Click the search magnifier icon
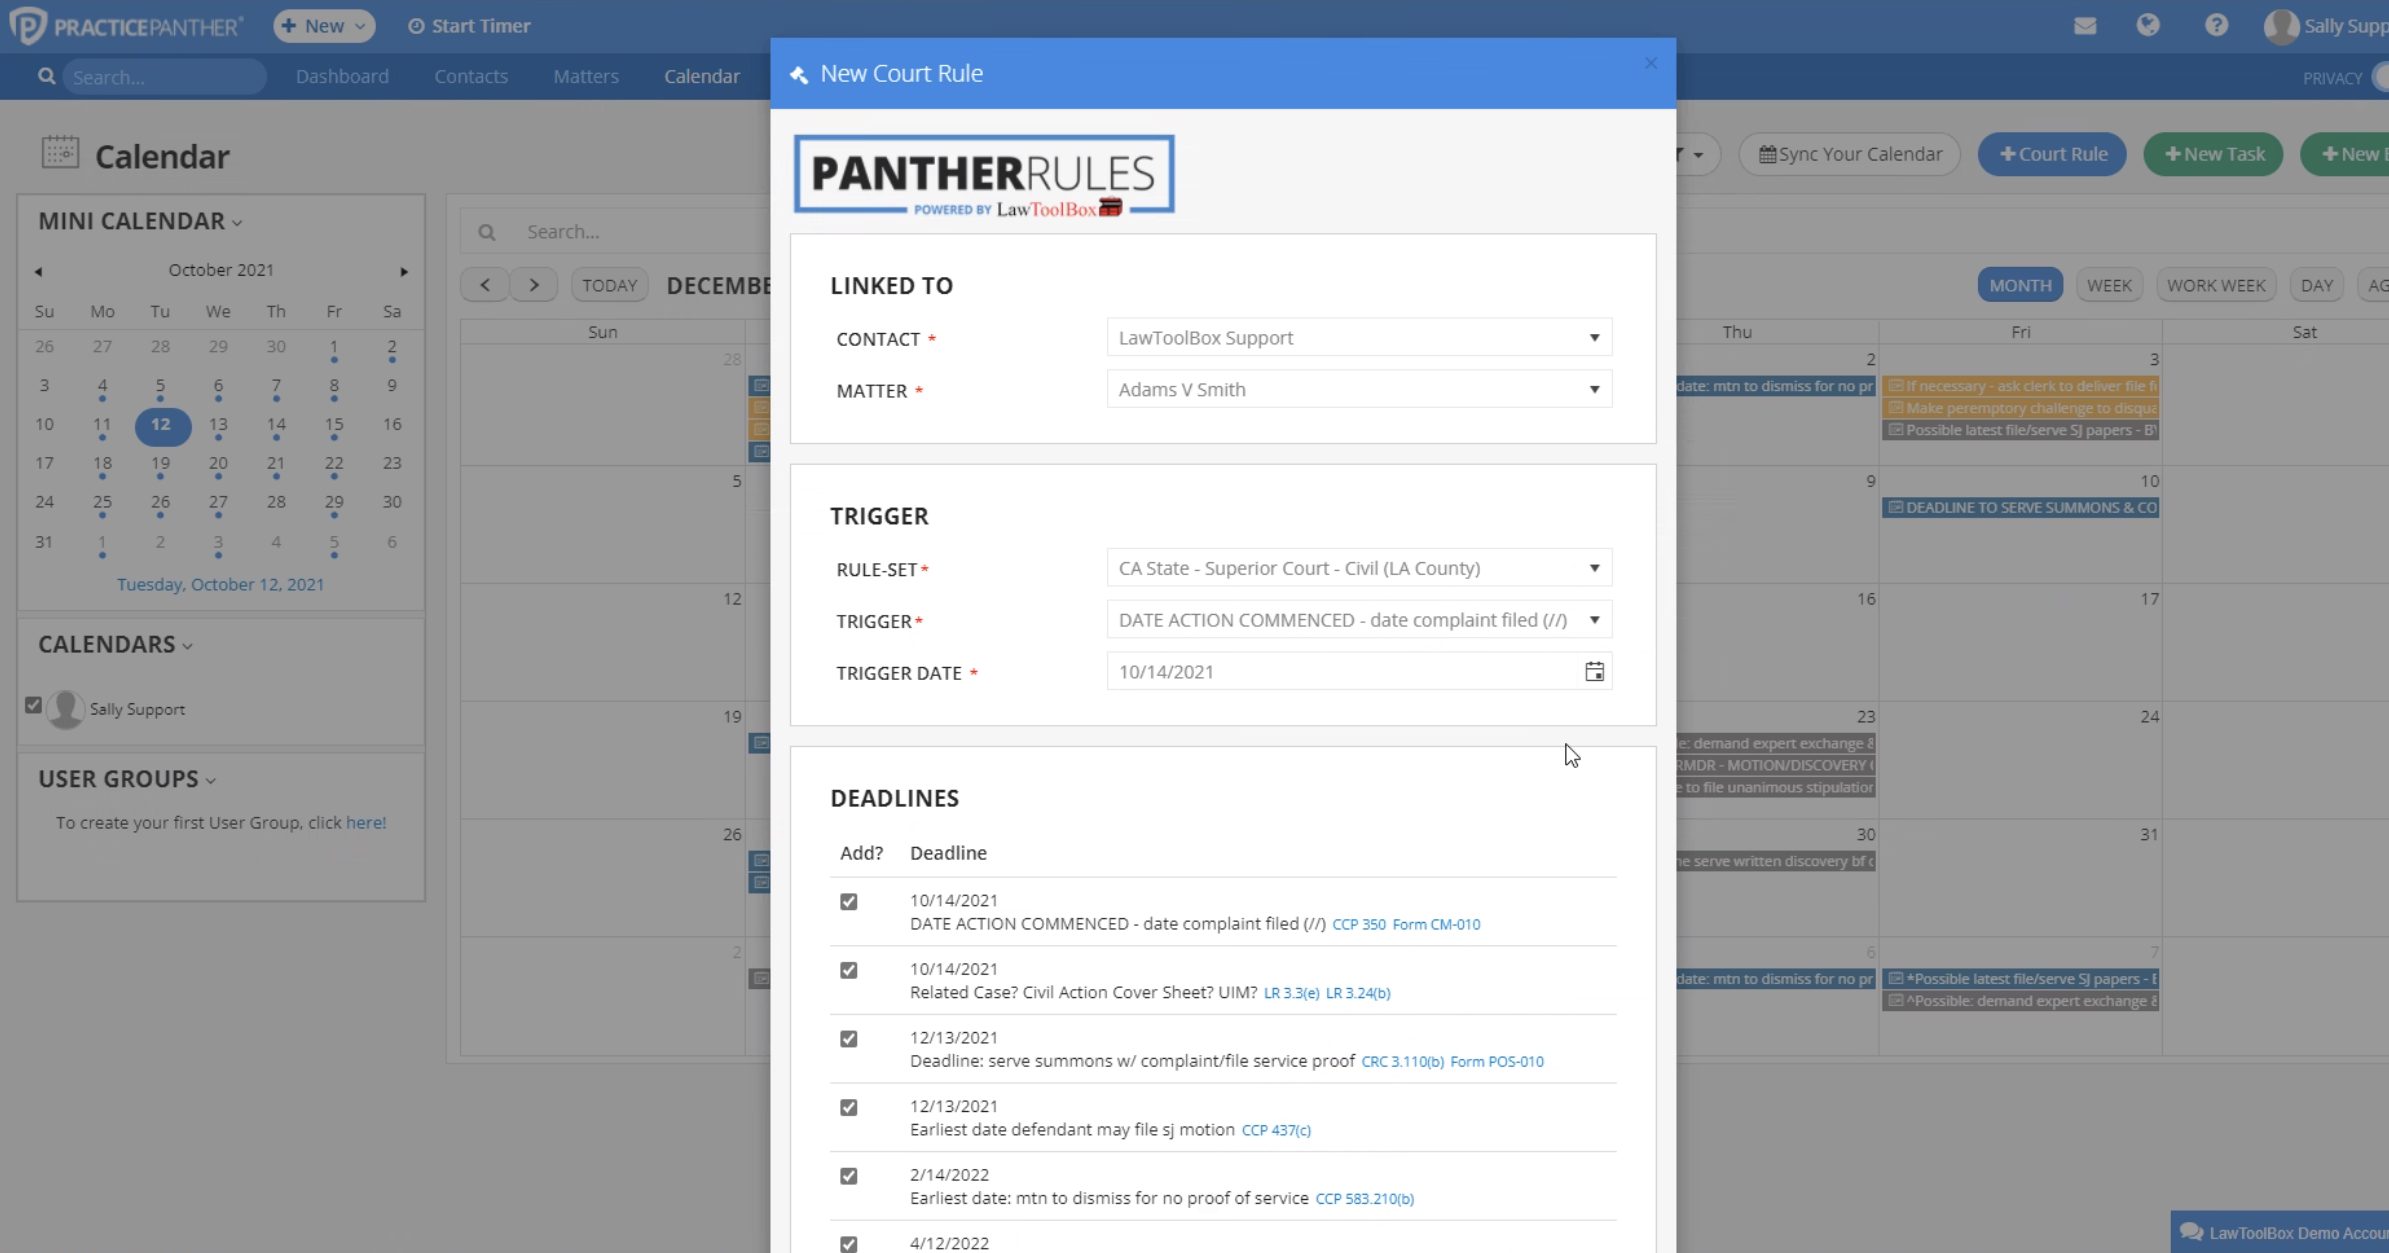The width and height of the screenshot is (2389, 1253). (46, 76)
